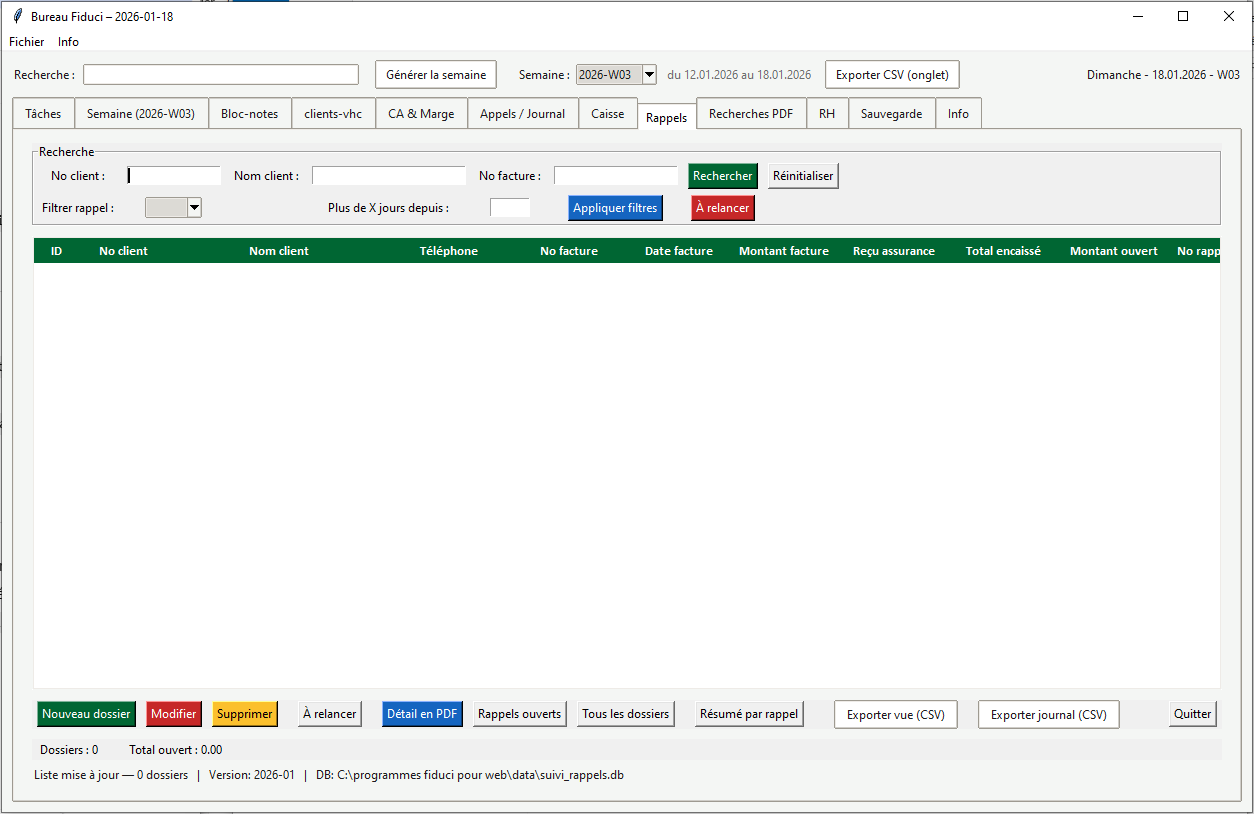The height and width of the screenshot is (814, 1254).
Task: Open the Semaine dropdown showing 2026-W03
Action: click(x=649, y=74)
